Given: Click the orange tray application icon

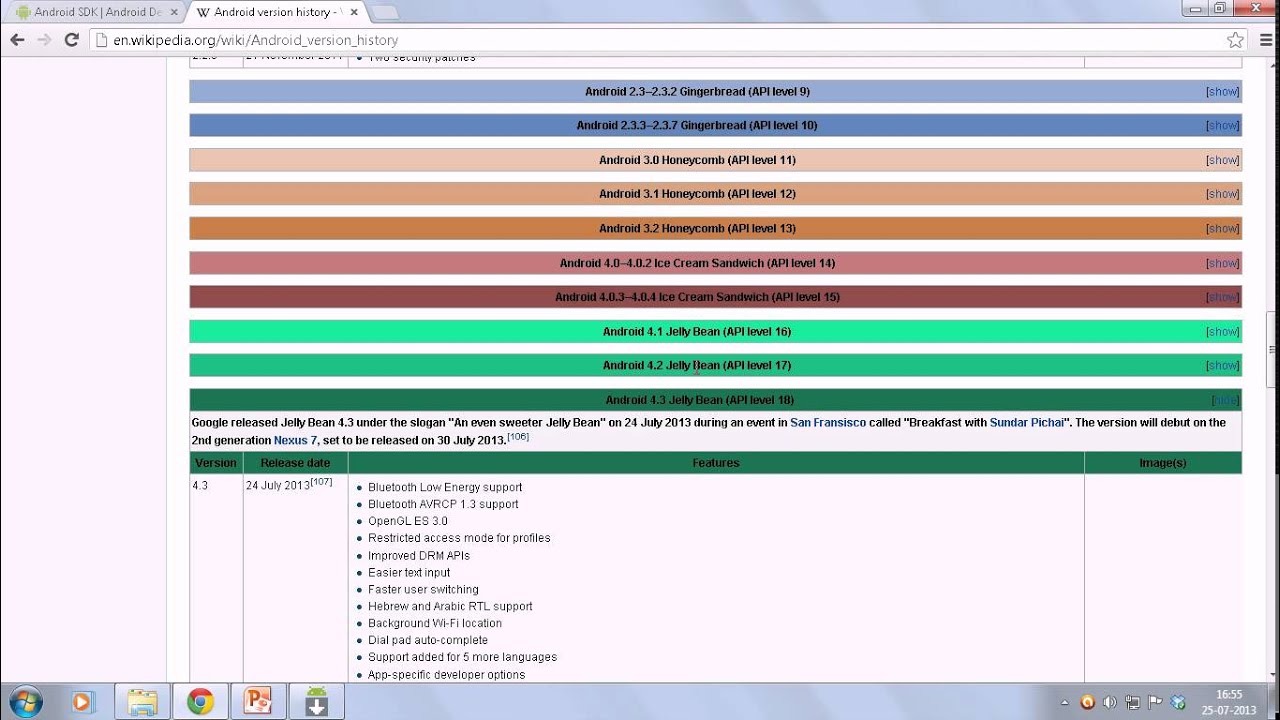Looking at the screenshot, I should click(x=1088, y=702).
